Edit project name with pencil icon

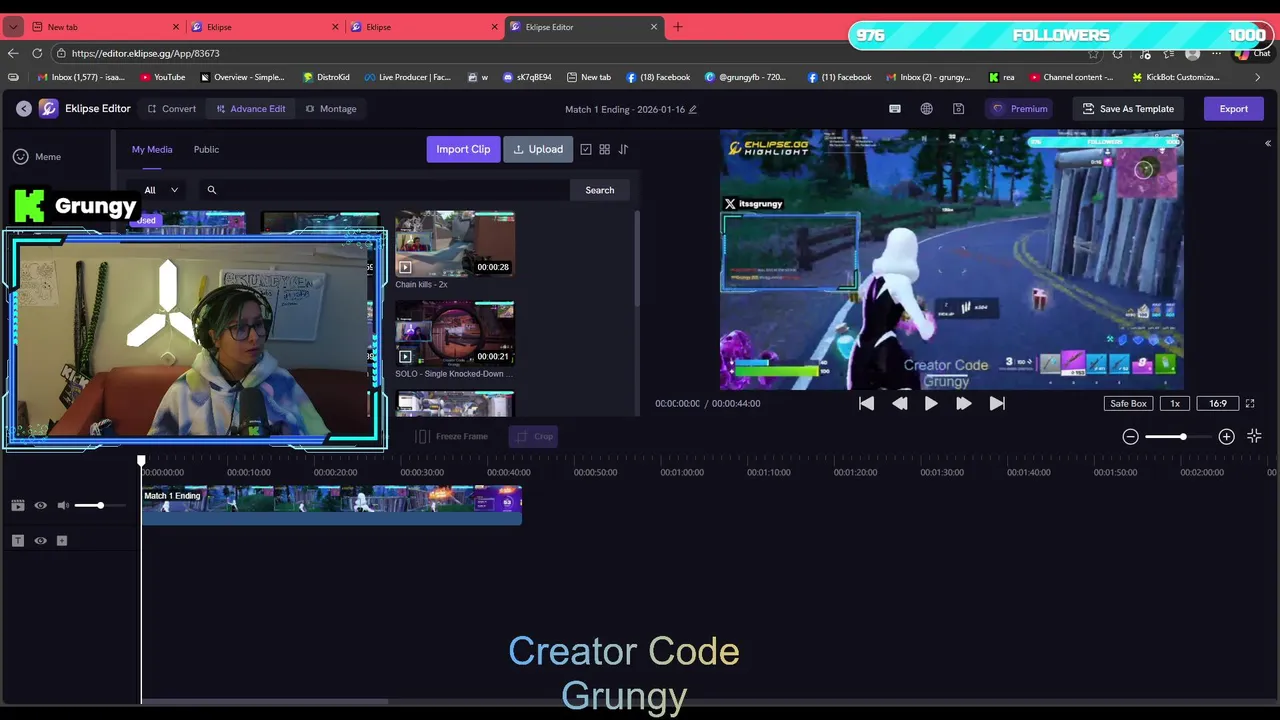pyautogui.click(x=693, y=109)
